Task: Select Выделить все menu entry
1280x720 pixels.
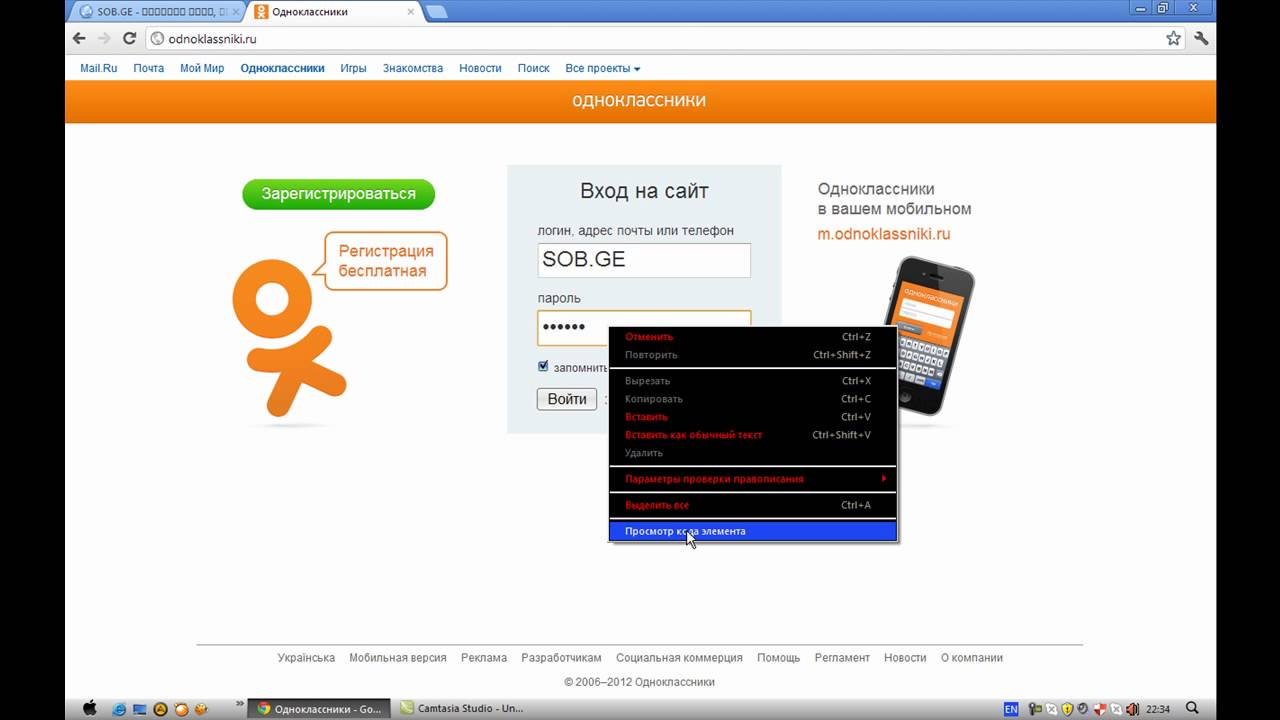Action: pyautogui.click(x=753, y=505)
